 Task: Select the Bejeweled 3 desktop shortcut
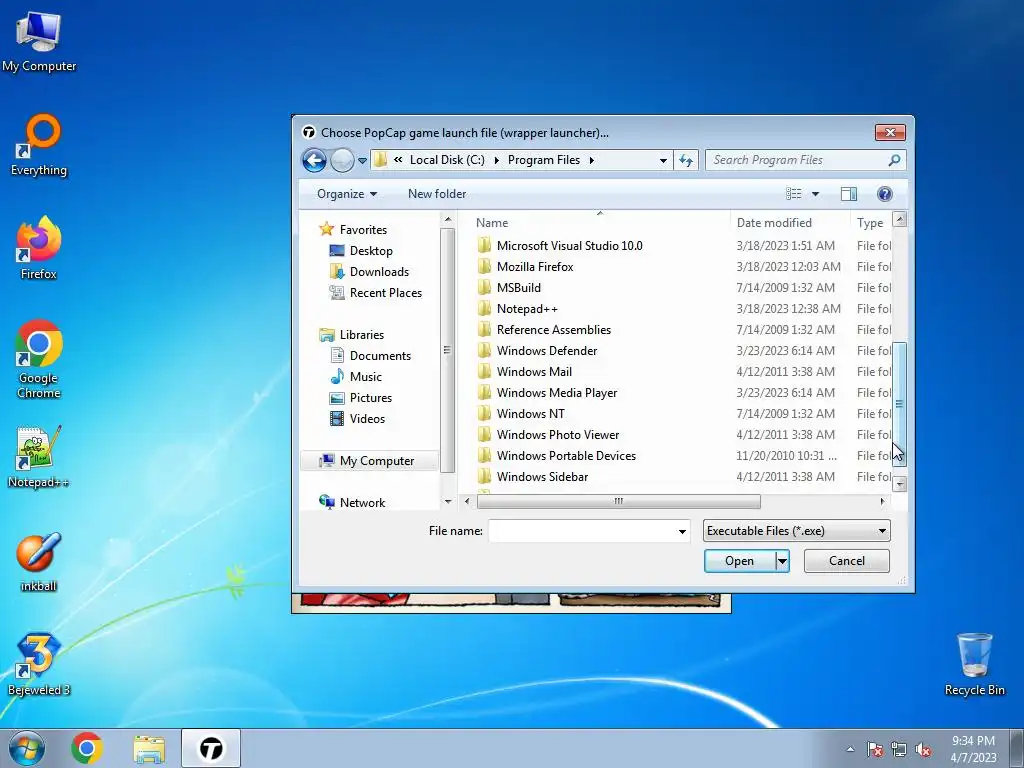(39, 664)
